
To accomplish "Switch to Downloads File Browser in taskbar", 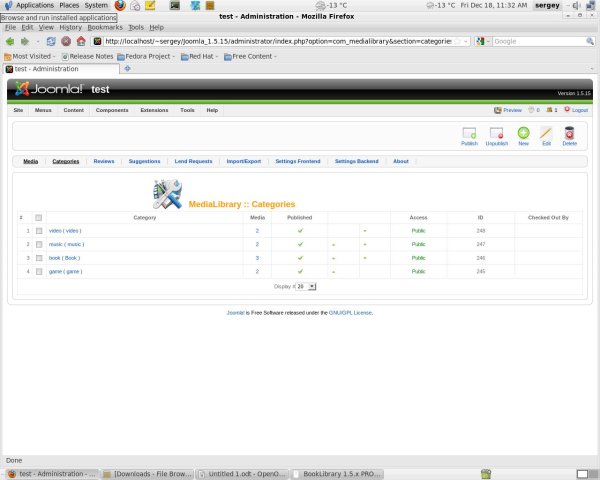I will (x=147, y=474).
